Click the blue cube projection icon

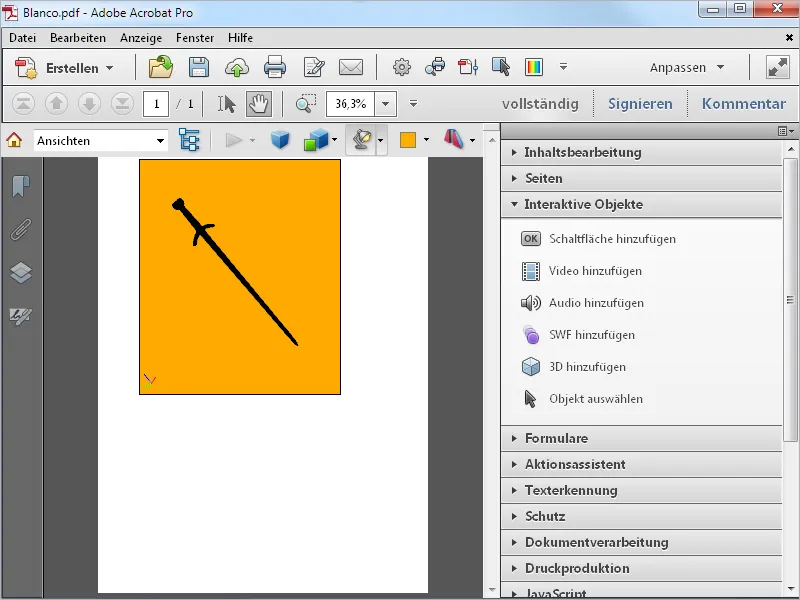point(280,140)
